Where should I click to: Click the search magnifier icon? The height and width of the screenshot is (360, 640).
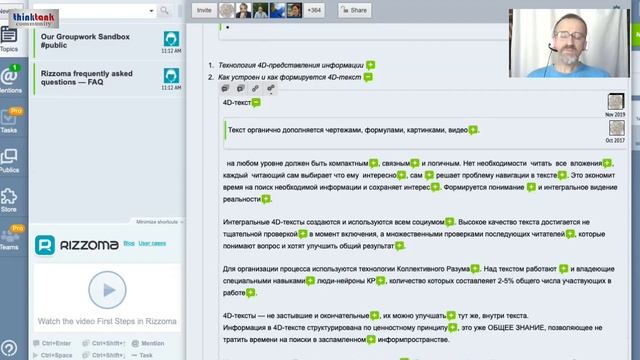(x=164, y=11)
